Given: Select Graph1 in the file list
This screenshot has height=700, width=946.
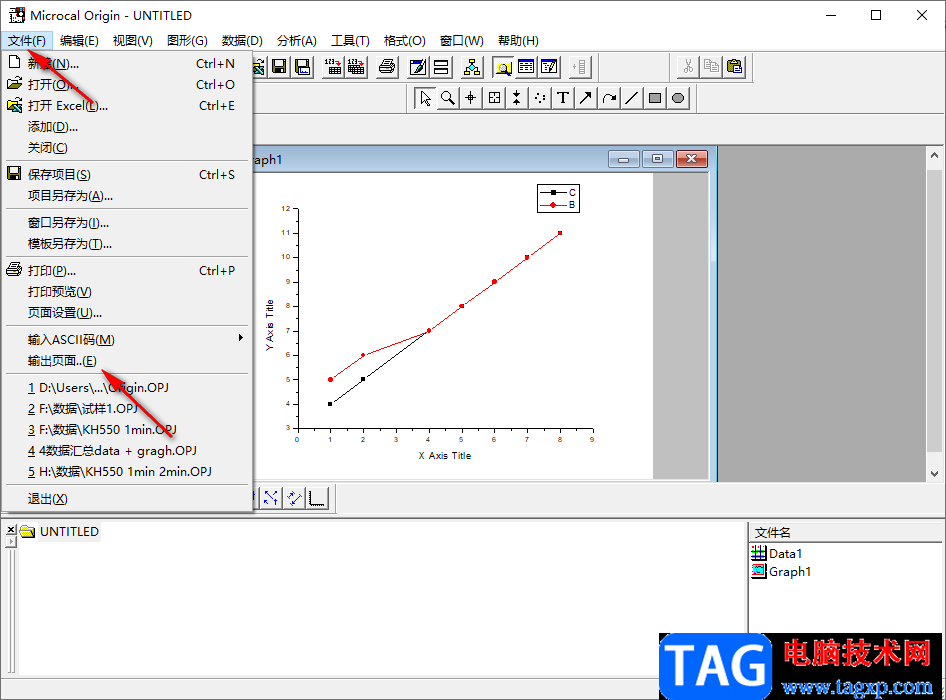Looking at the screenshot, I should [781, 571].
